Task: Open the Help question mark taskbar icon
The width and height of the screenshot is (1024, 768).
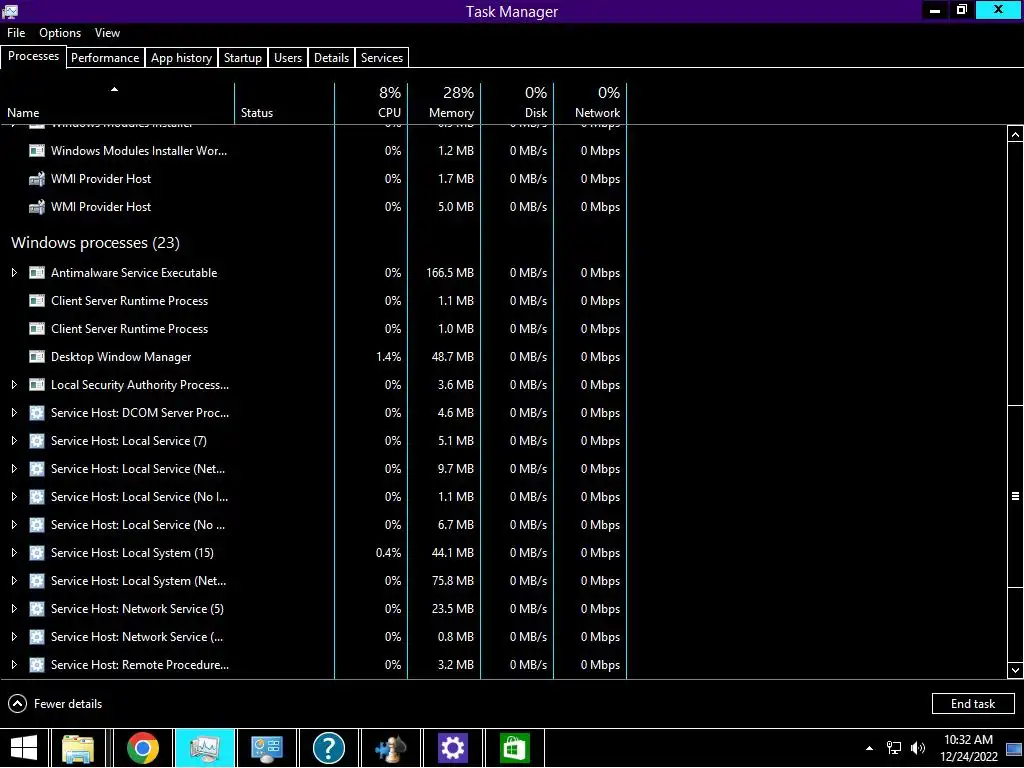Action: click(x=328, y=748)
